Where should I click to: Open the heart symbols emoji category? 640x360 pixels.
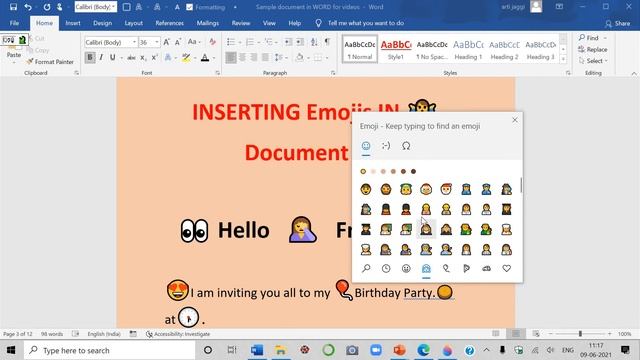[x=507, y=268]
